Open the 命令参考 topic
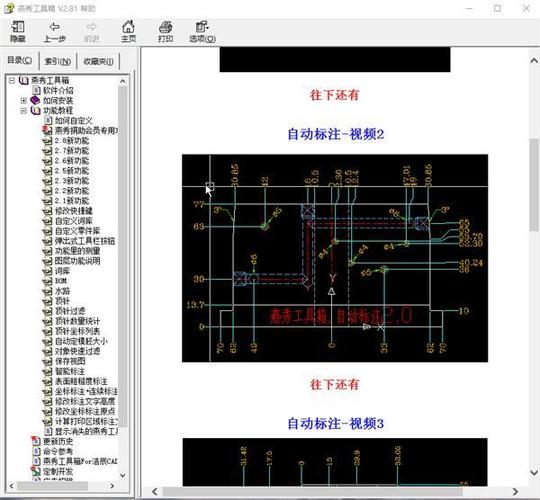The height and width of the screenshot is (500, 540). point(58,451)
